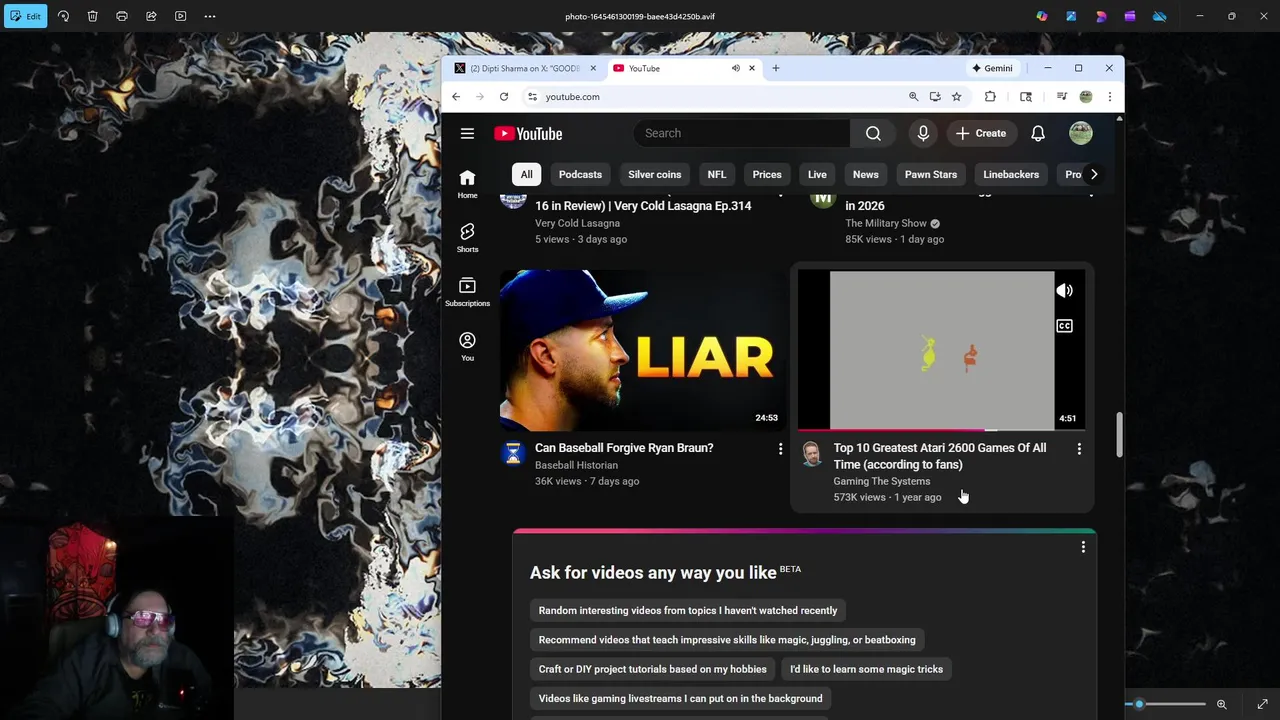This screenshot has height=720, width=1280.
Task: Click the YouTube search magnifier button
Action: tap(873, 133)
